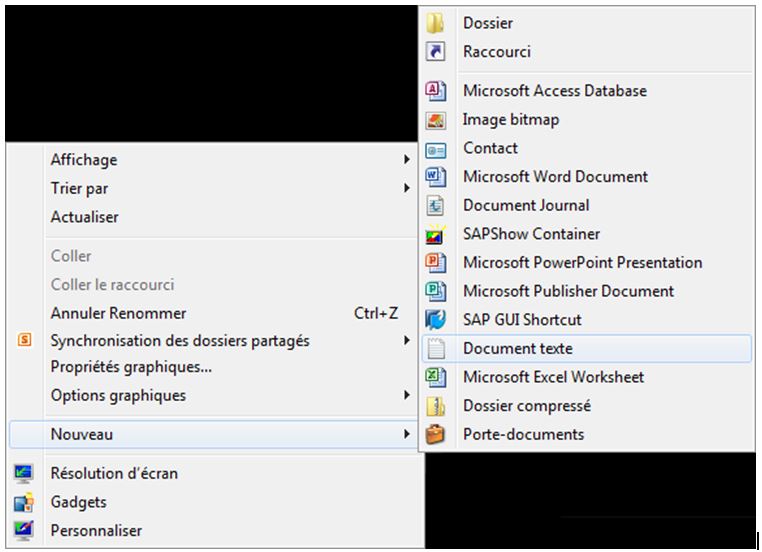Click the Porte-documents briefcase icon
This screenshot has height=552, width=762.
pos(436,434)
